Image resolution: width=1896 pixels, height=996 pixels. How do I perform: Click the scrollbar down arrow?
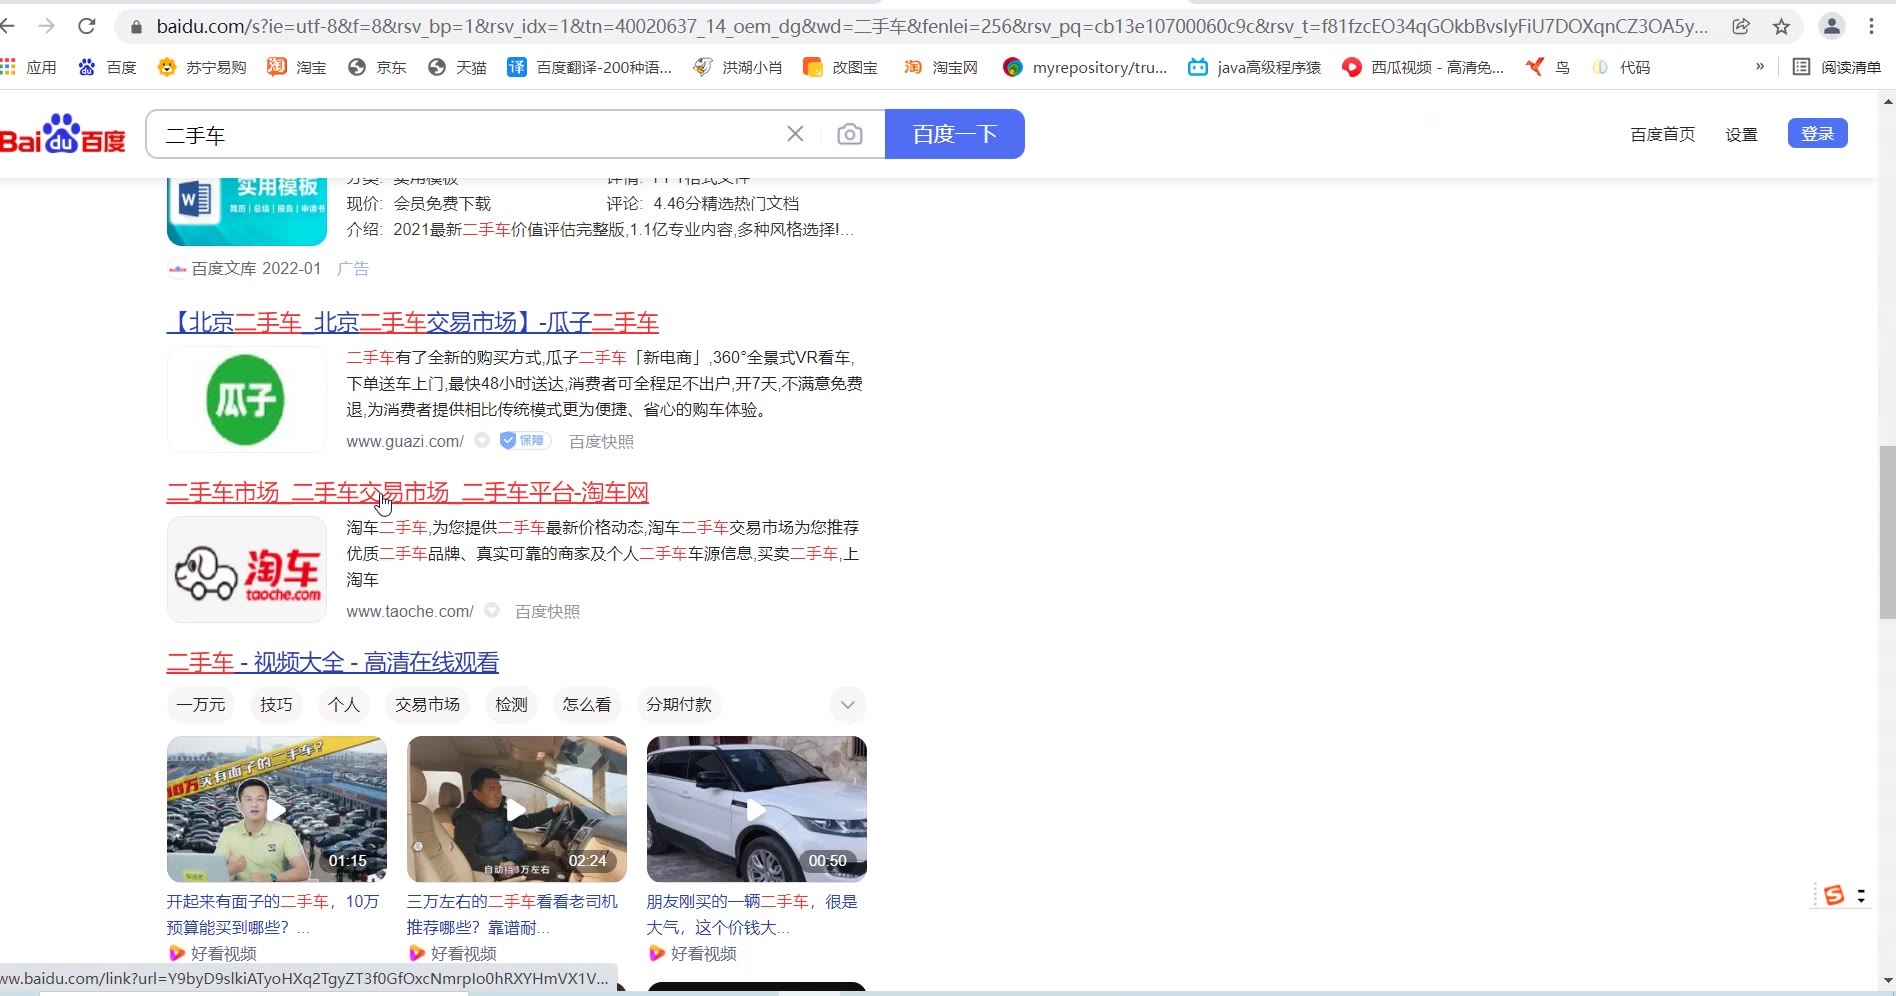click(x=1887, y=980)
